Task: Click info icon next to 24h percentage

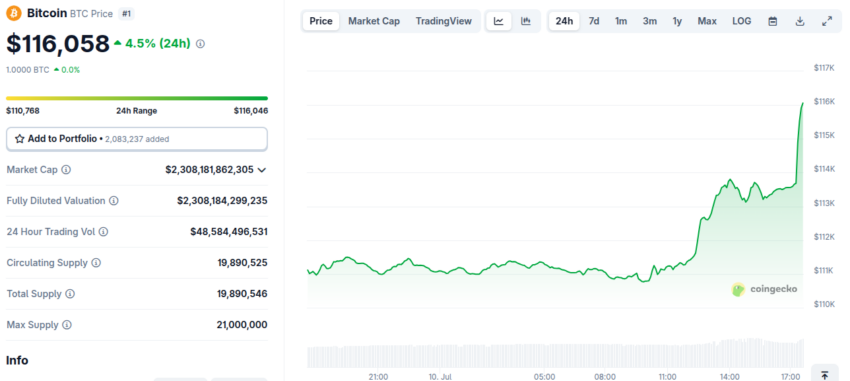Action: pos(200,44)
